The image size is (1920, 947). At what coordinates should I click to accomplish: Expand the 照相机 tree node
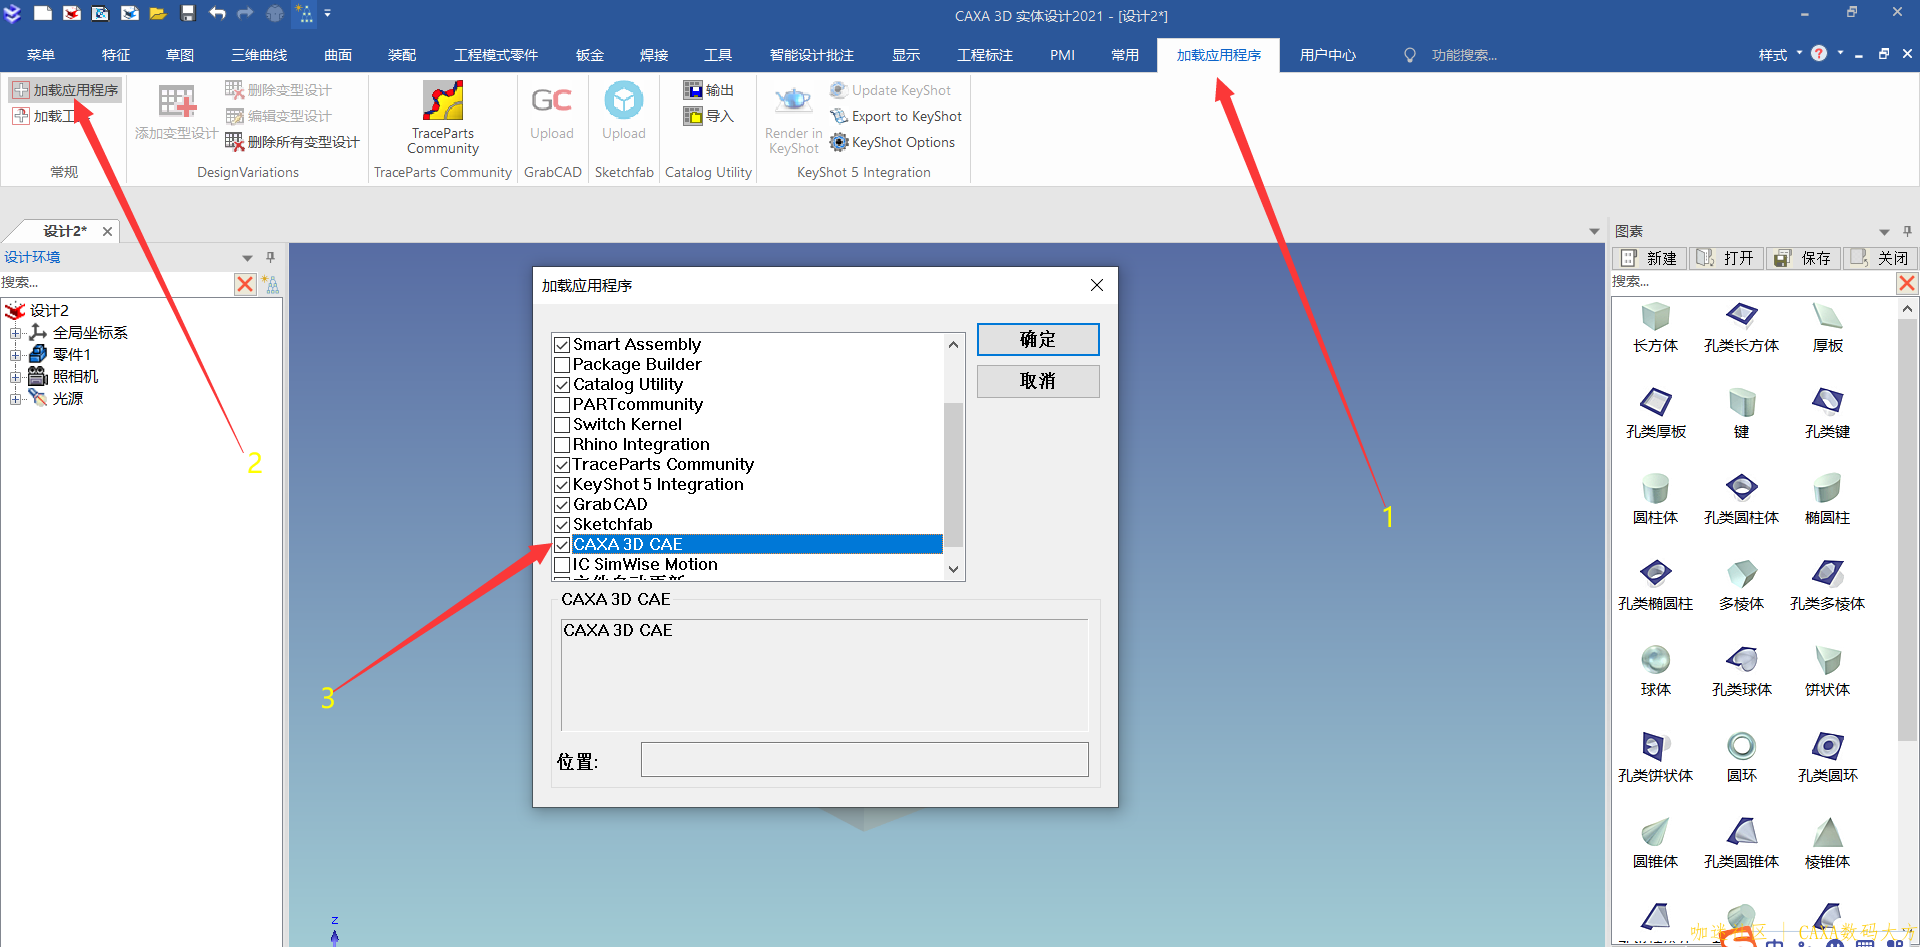(x=15, y=377)
